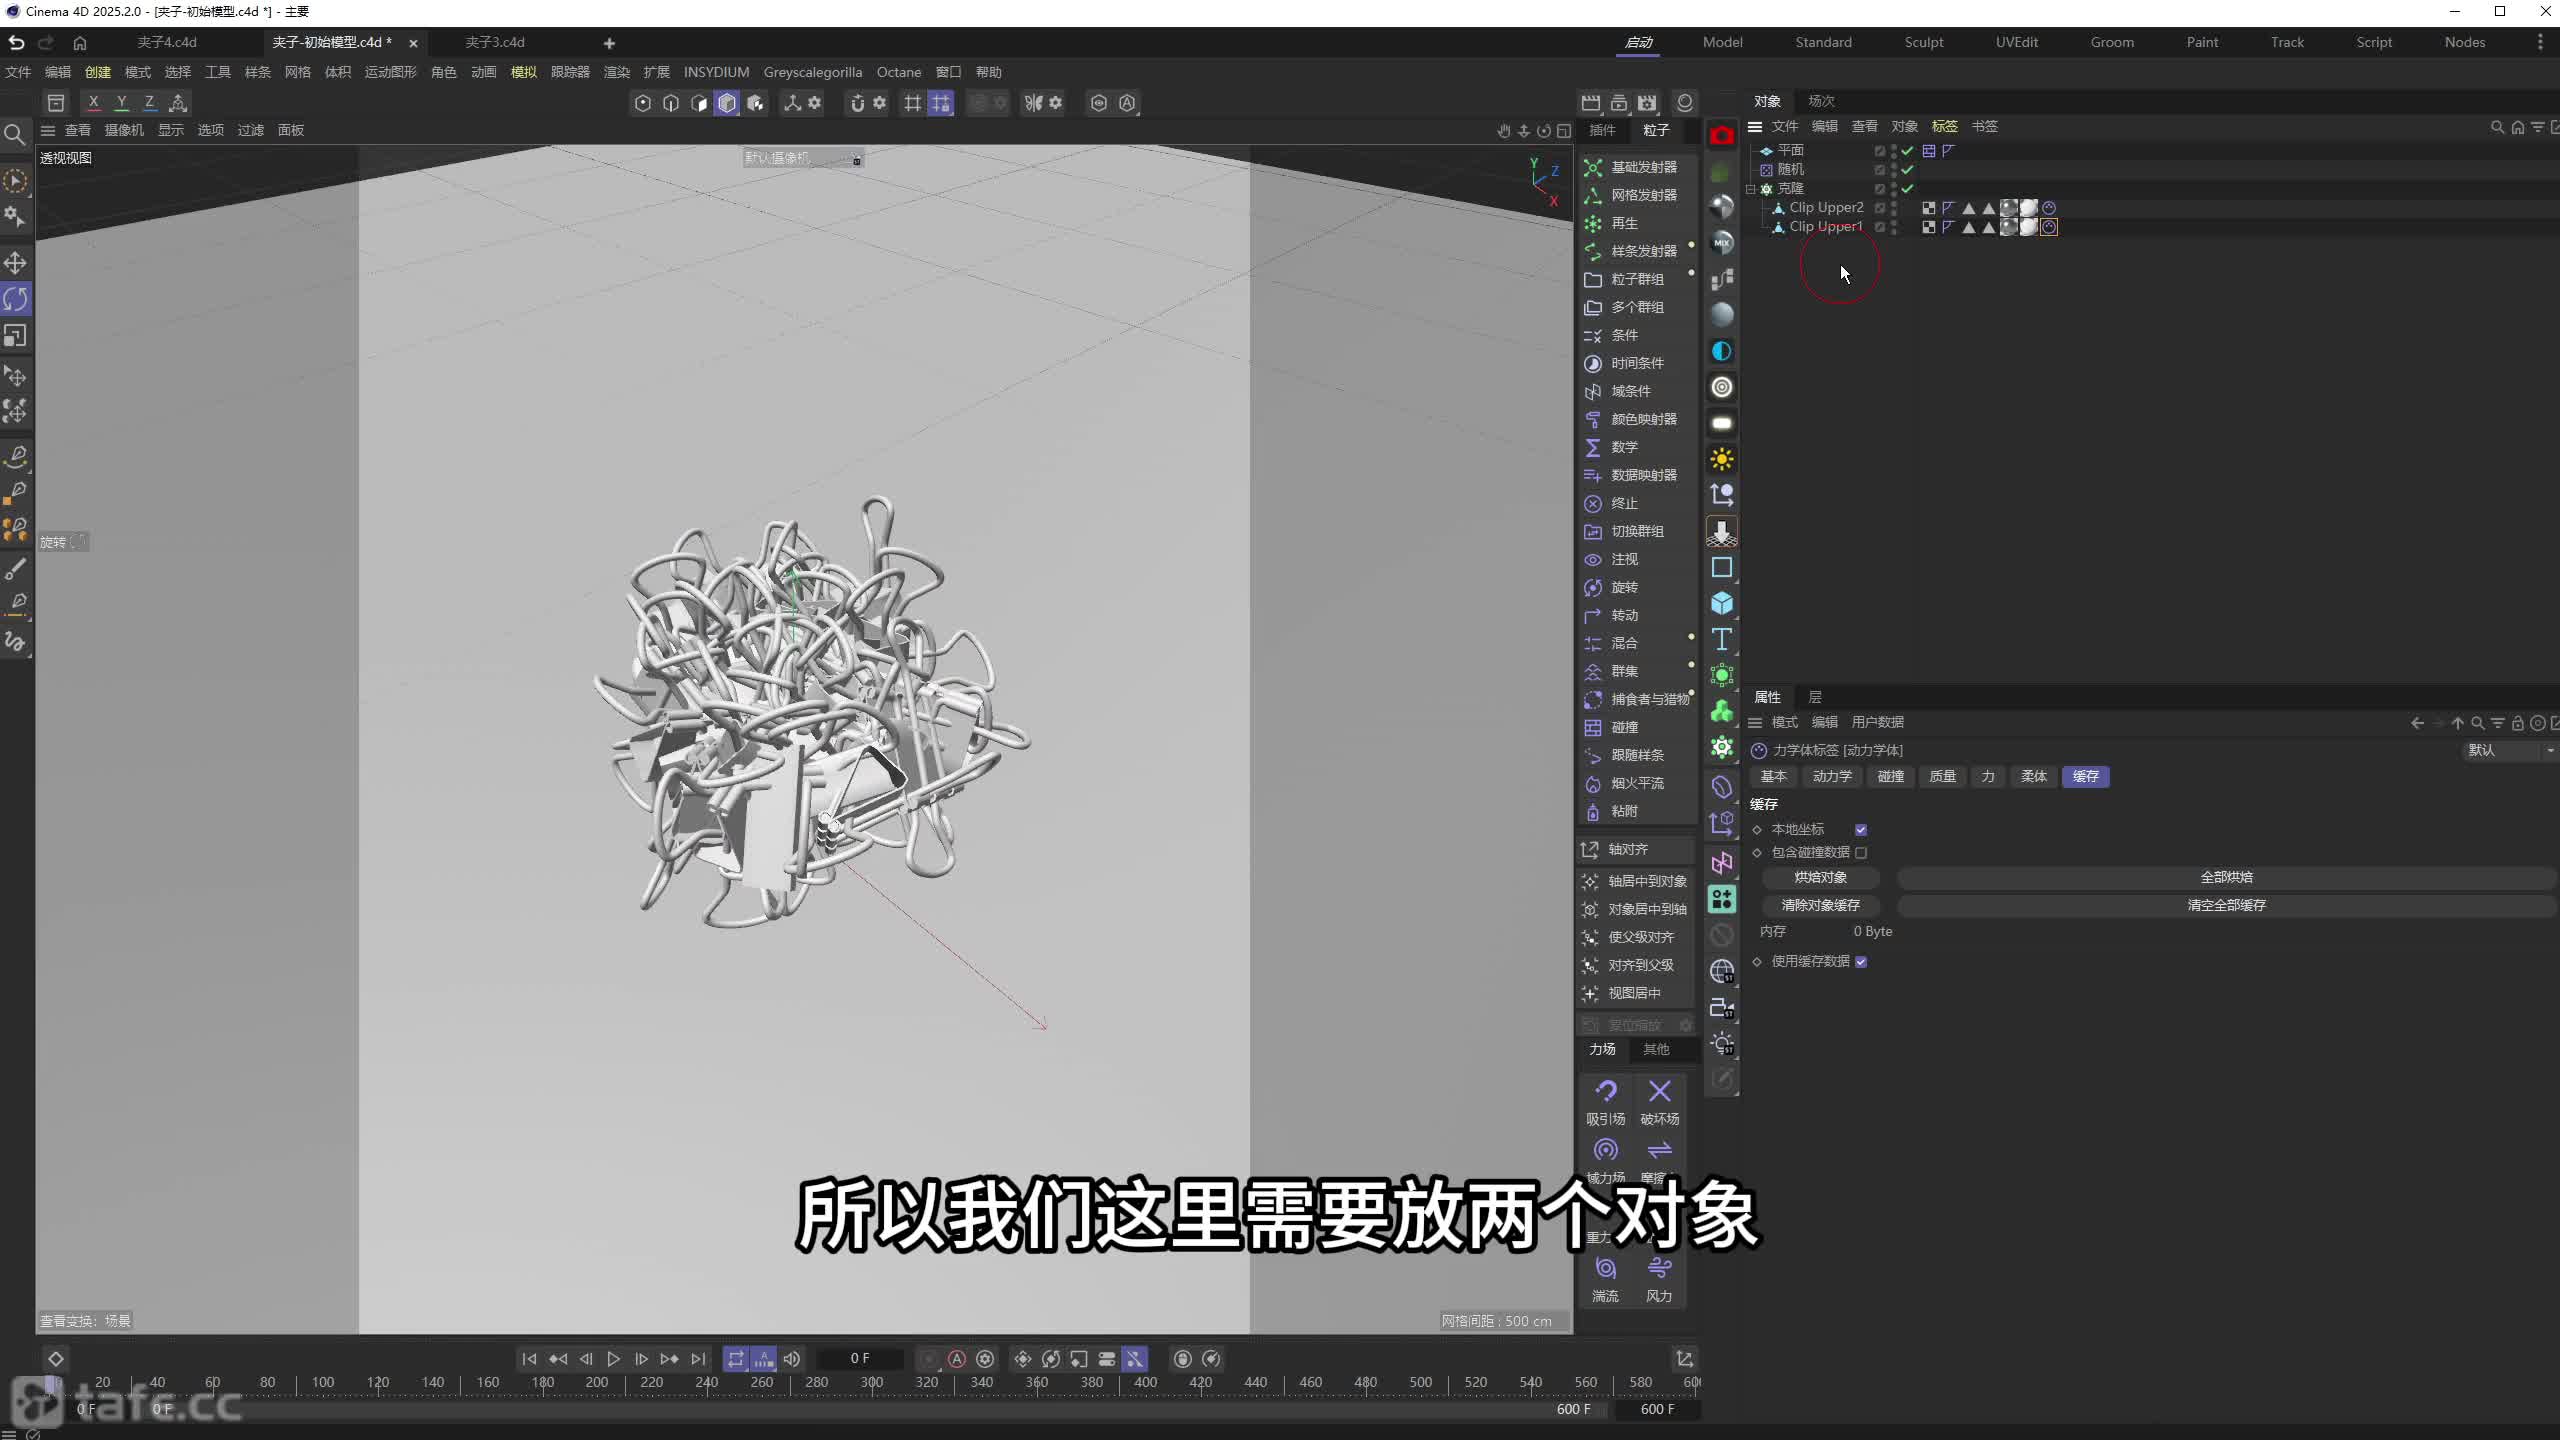
Task: Click the current frame field showing 0 F
Action: [860, 1358]
